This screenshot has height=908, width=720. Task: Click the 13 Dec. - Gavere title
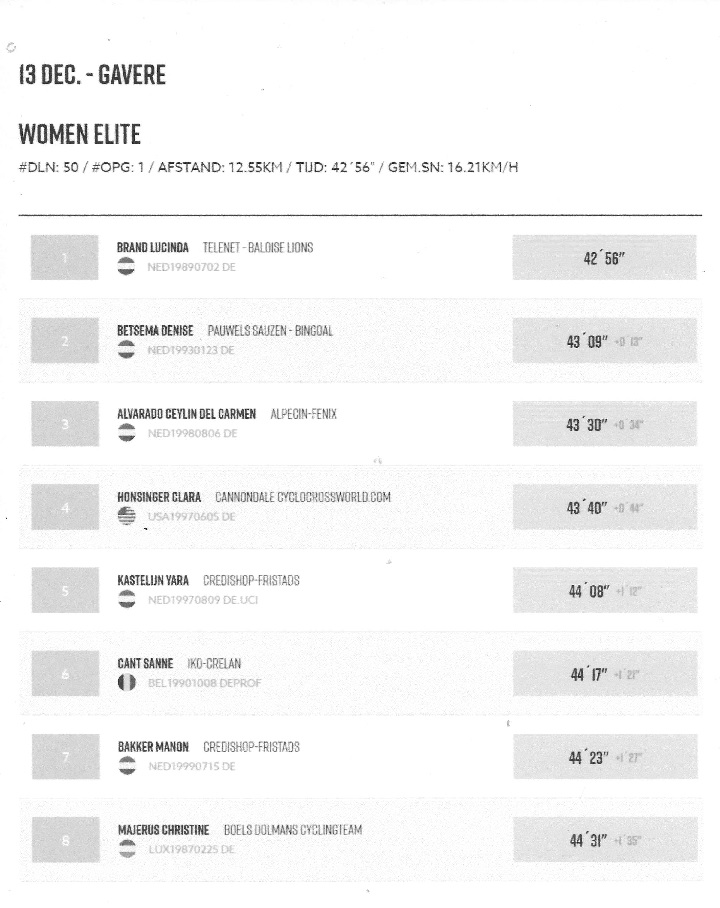tap(92, 76)
